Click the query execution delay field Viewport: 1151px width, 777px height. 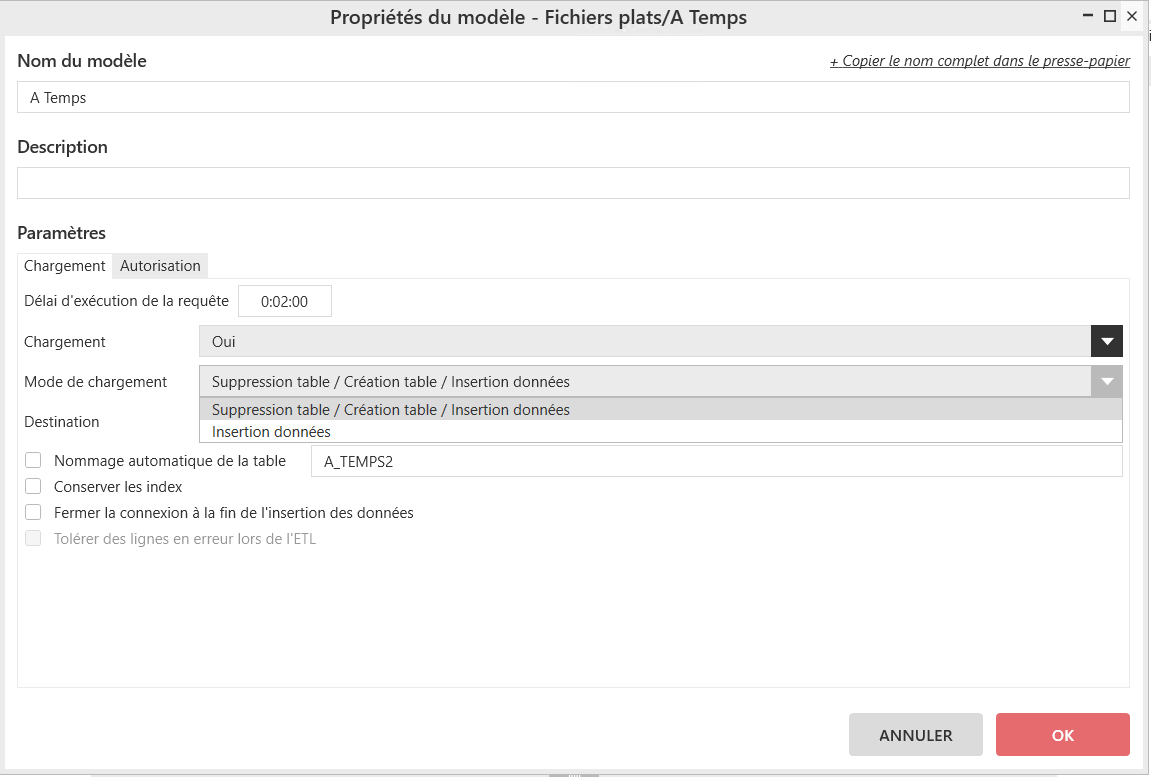(285, 301)
